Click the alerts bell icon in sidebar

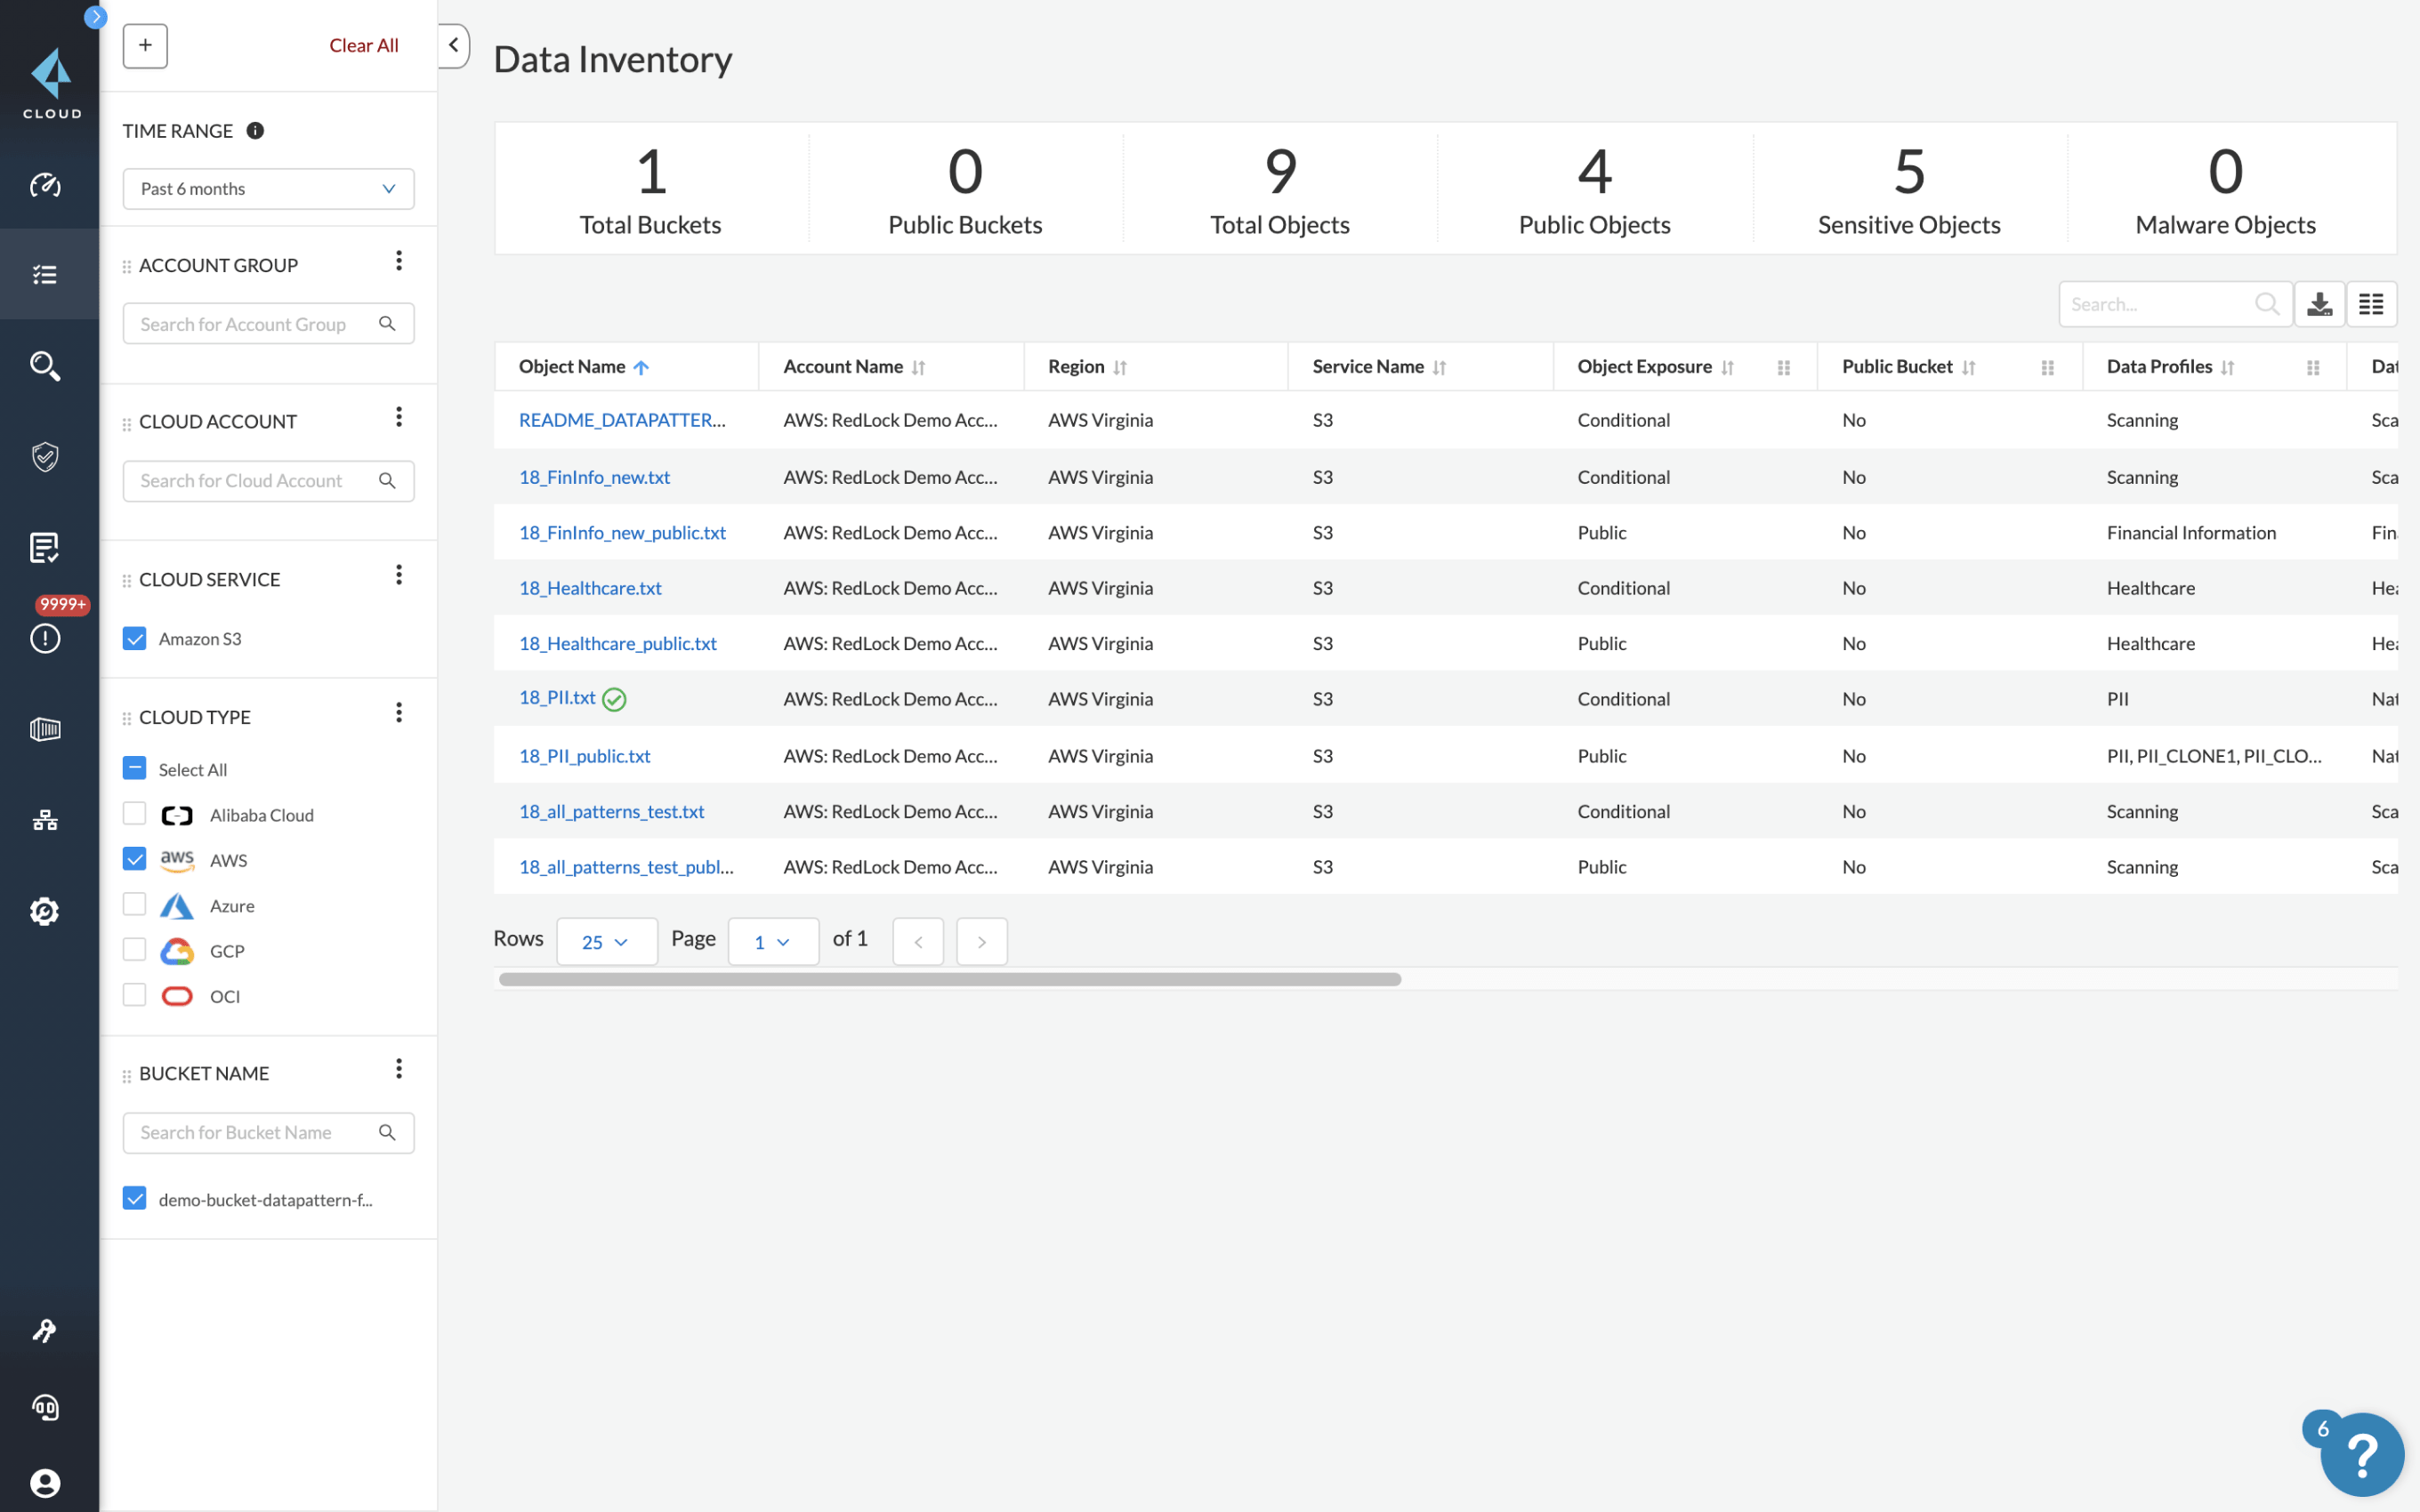click(47, 636)
